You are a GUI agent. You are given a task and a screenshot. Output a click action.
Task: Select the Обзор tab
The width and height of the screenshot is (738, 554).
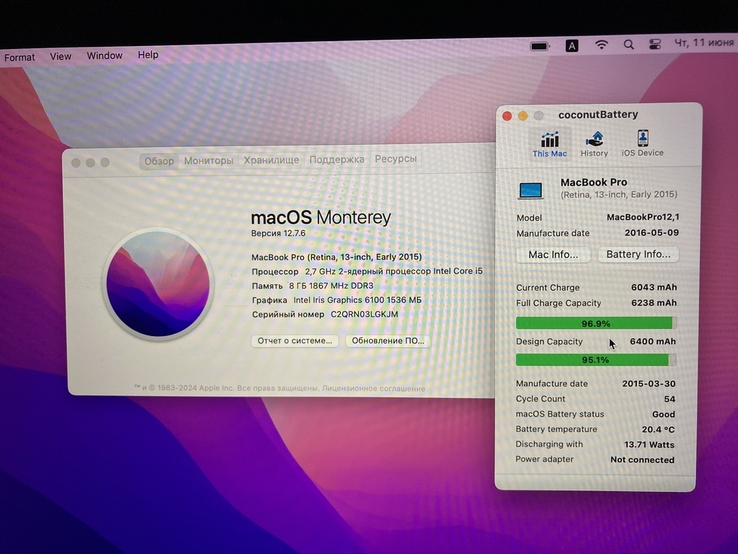point(159,161)
